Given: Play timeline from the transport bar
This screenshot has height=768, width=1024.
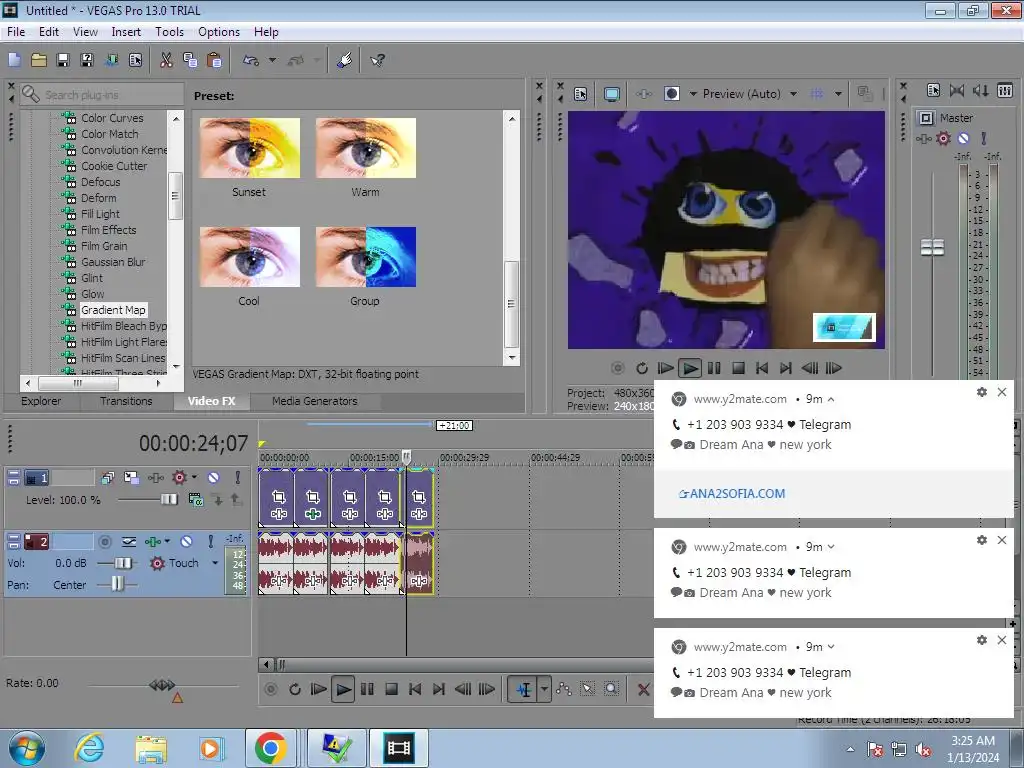Looking at the screenshot, I should point(343,689).
